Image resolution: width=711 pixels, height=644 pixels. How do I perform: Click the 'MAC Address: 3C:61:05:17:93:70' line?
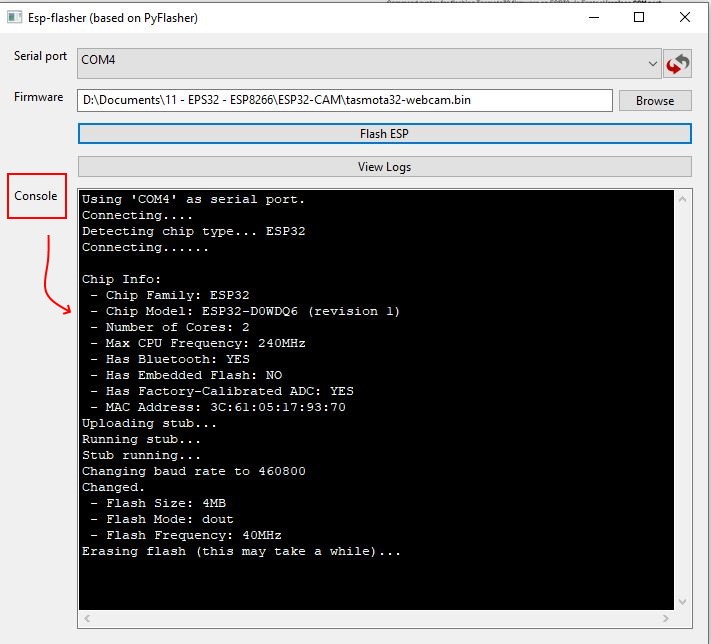point(218,407)
